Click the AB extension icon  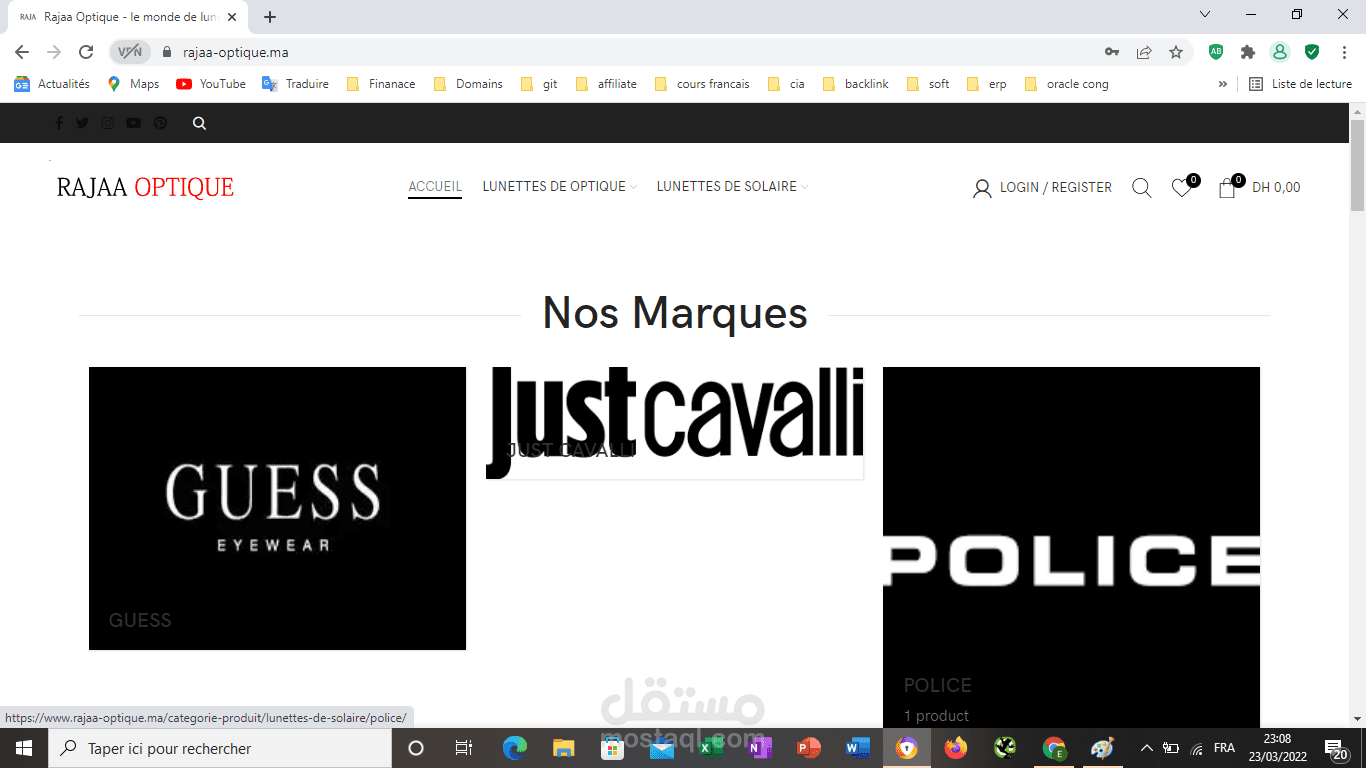(x=1216, y=52)
